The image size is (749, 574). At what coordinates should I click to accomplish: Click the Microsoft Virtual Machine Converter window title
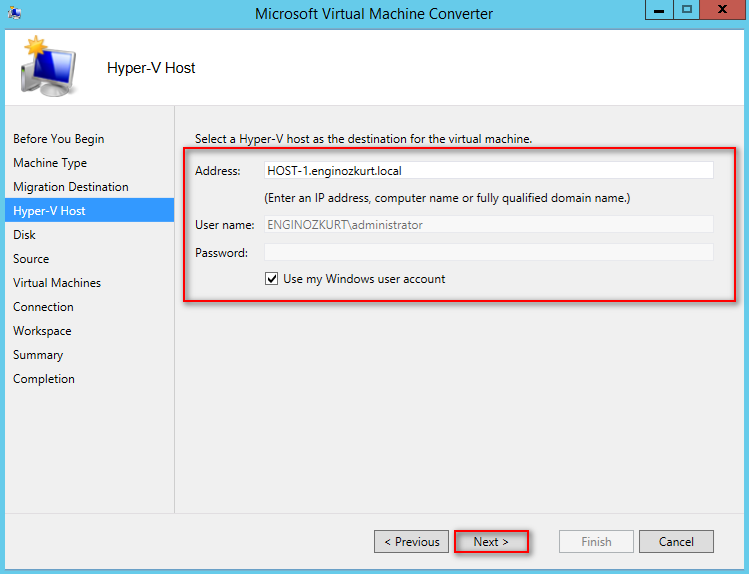tap(374, 13)
